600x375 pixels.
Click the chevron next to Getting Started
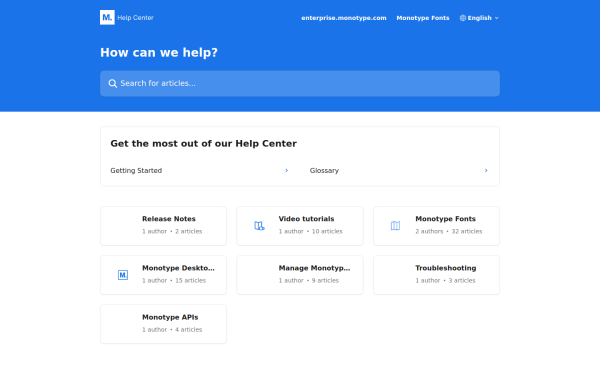coord(287,170)
